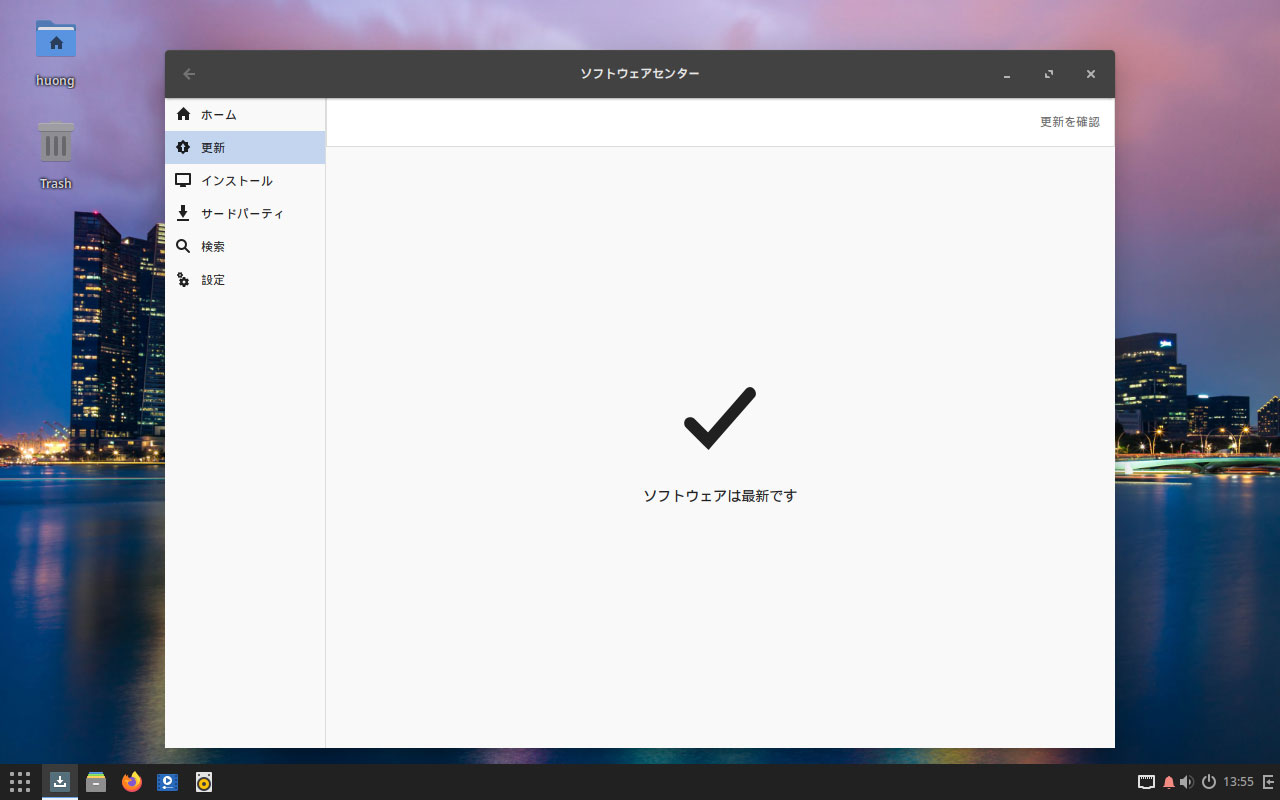Open the video player from the taskbar

(168, 782)
